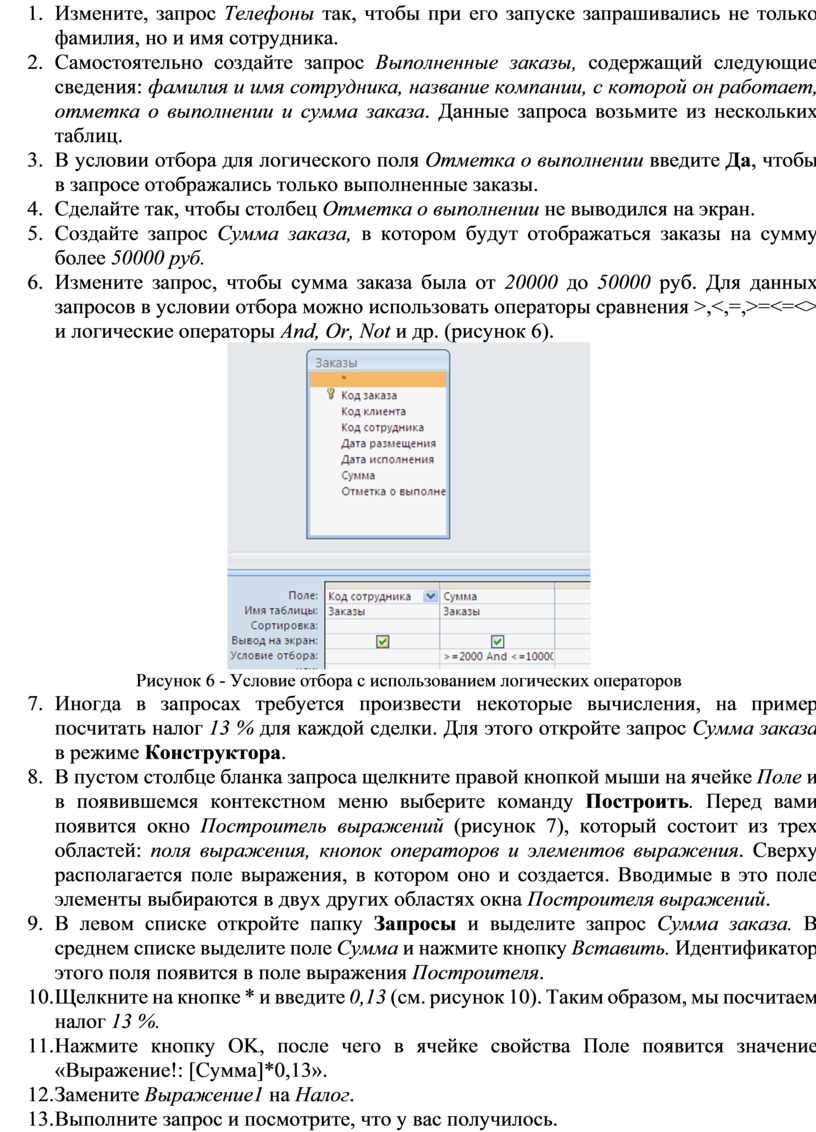Click the criteria cell with >=2000 And

point(498,657)
